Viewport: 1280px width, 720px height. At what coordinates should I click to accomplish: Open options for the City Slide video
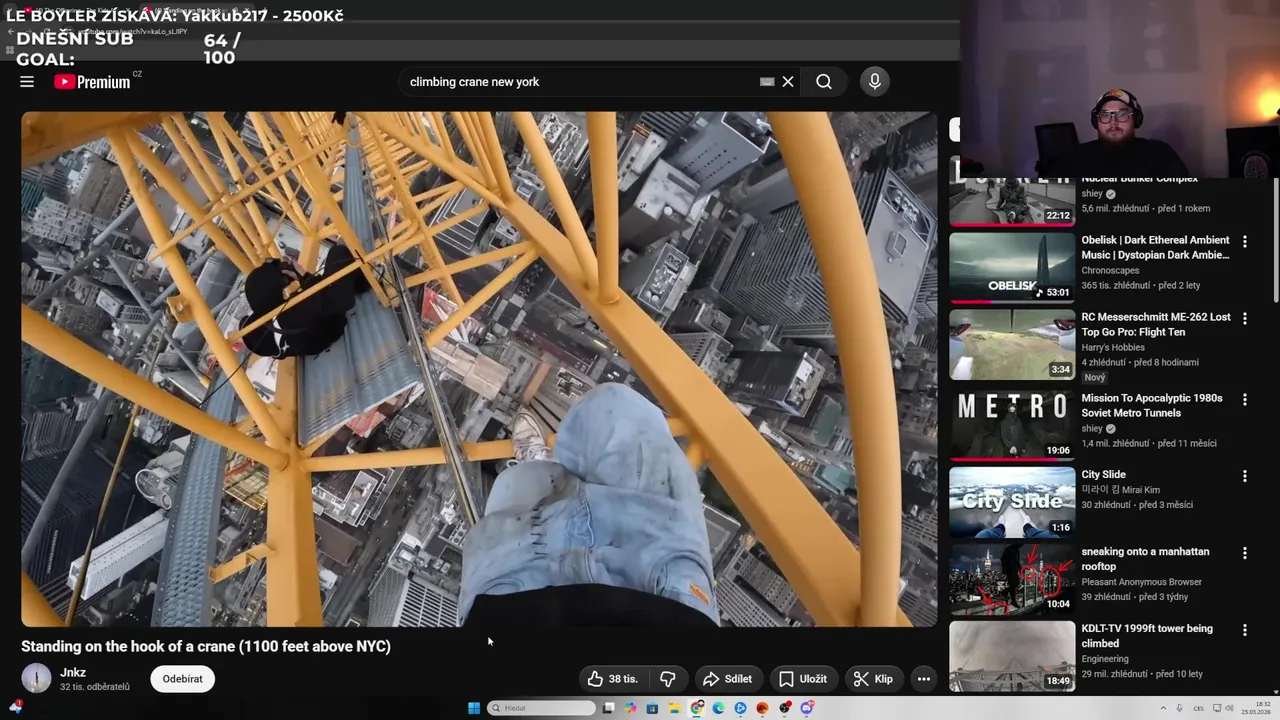coord(1245,477)
